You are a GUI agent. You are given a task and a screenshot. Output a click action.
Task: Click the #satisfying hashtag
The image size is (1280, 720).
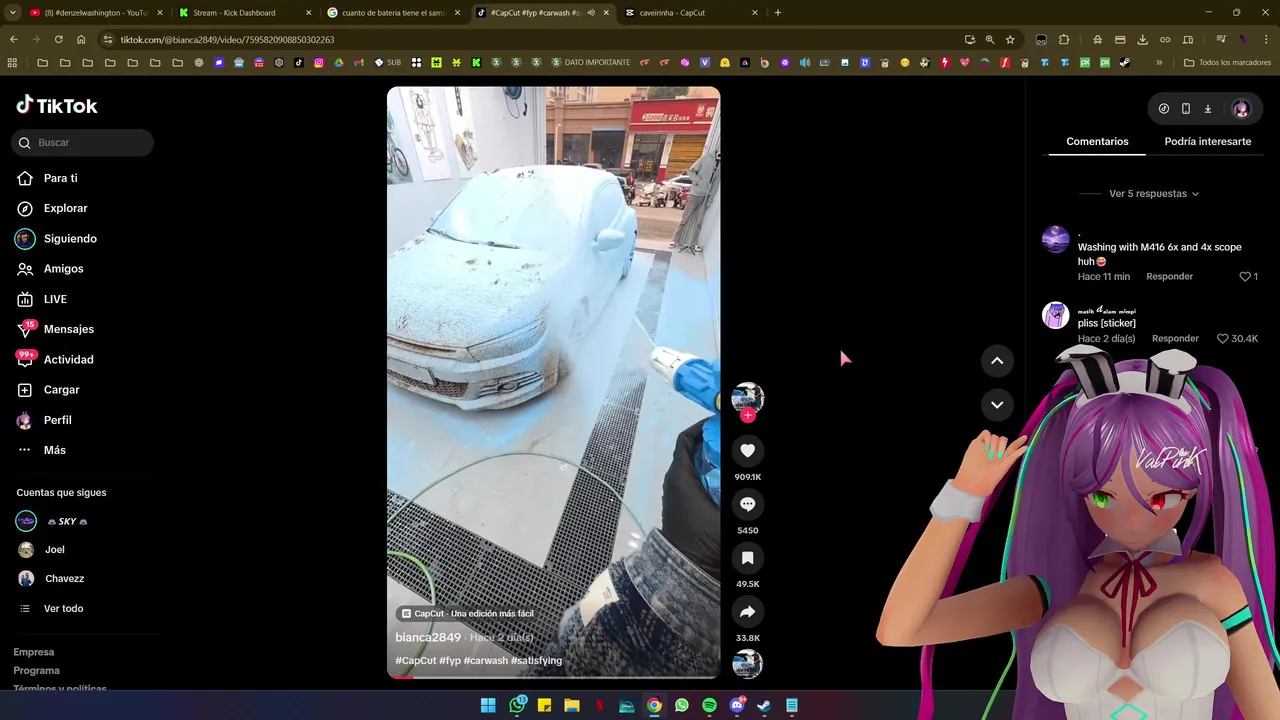(x=536, y=661)
